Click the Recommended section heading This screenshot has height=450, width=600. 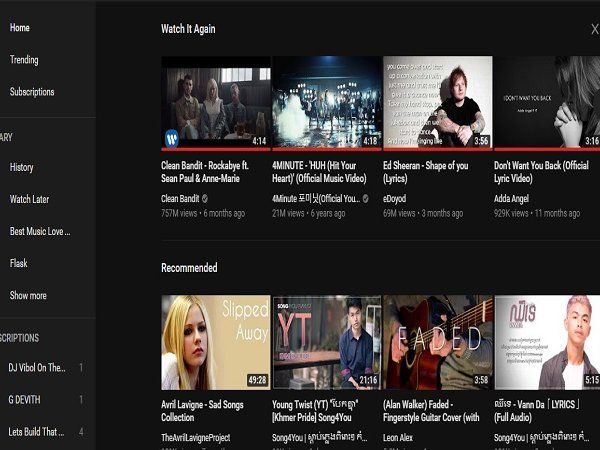coord(189,268)
